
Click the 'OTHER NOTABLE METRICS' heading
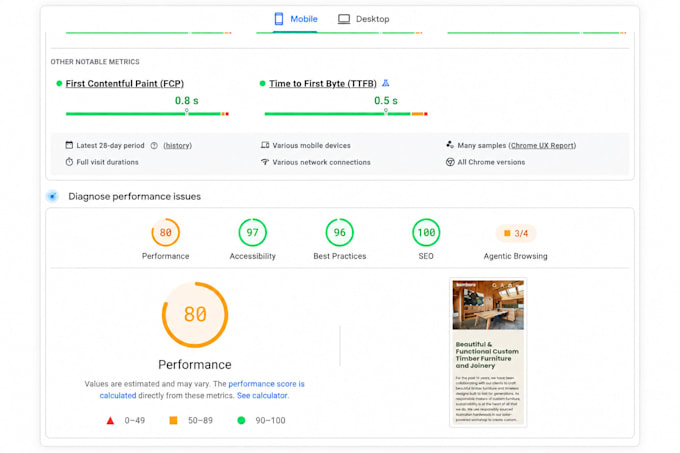coord(95,62)
